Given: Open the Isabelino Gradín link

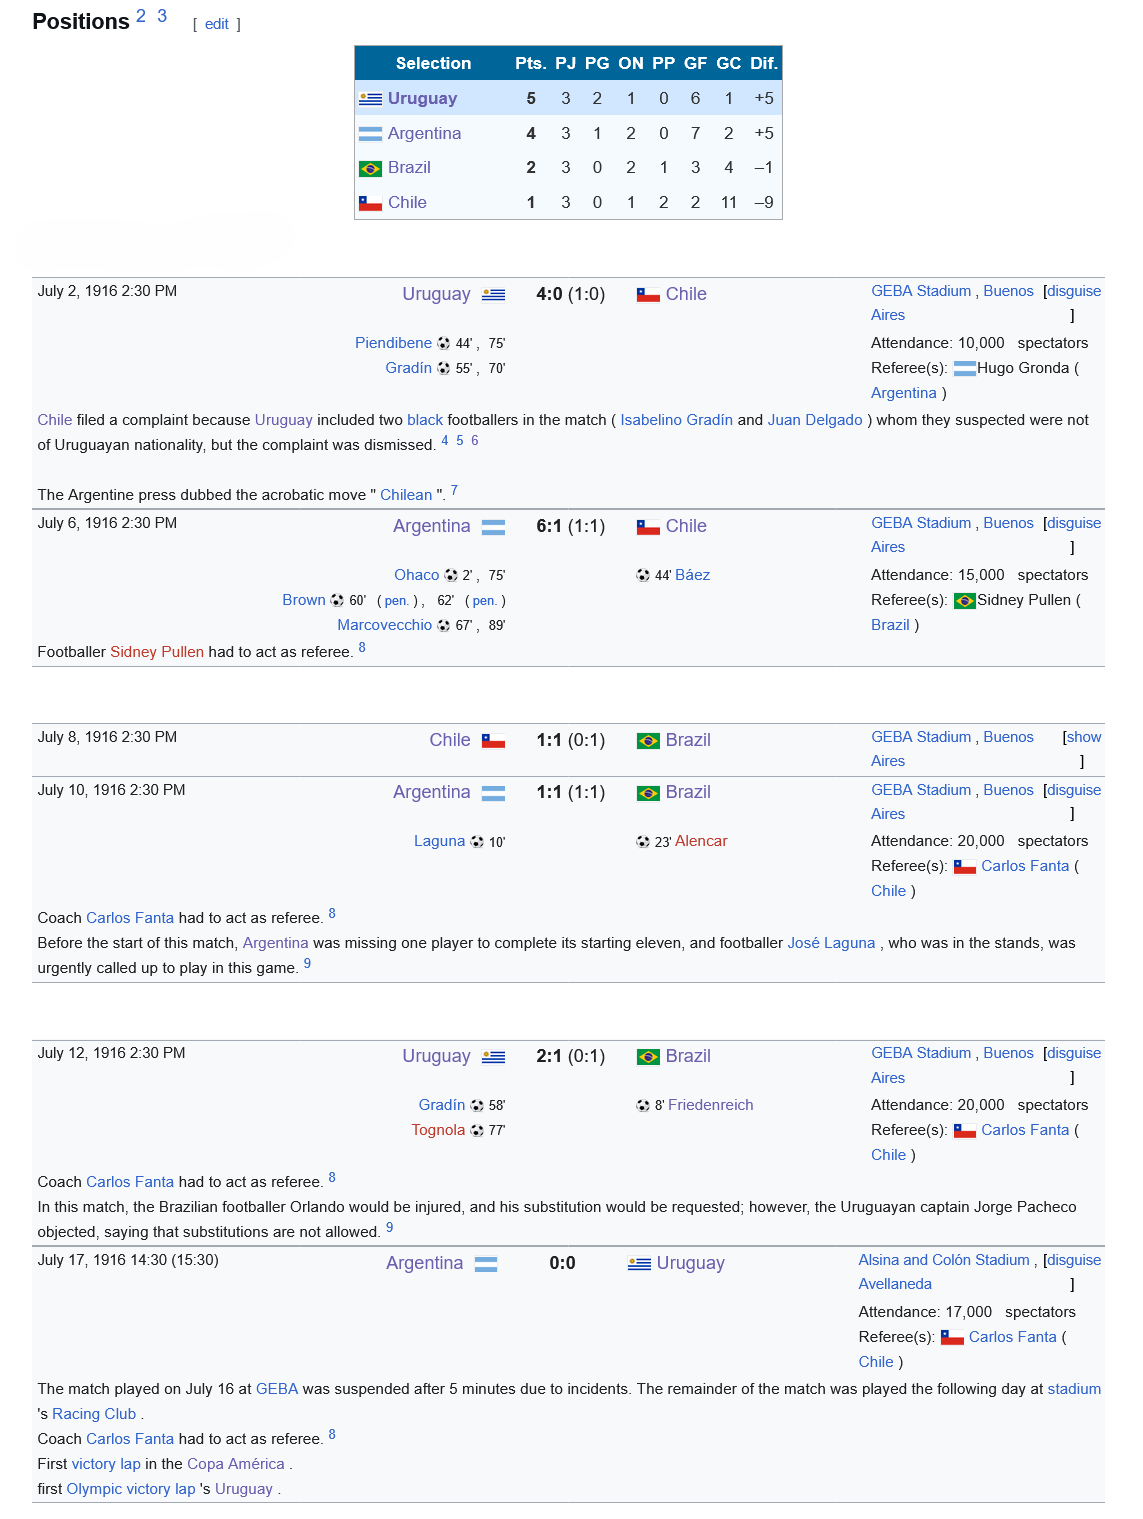Looking at the screenshot, I should coord(677,420).
